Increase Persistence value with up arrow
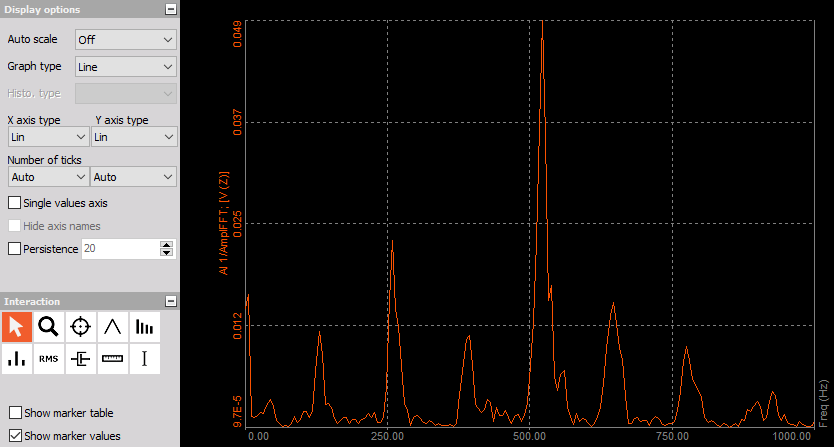Viewport: 834px width, 447px height. tap(167, 245)
